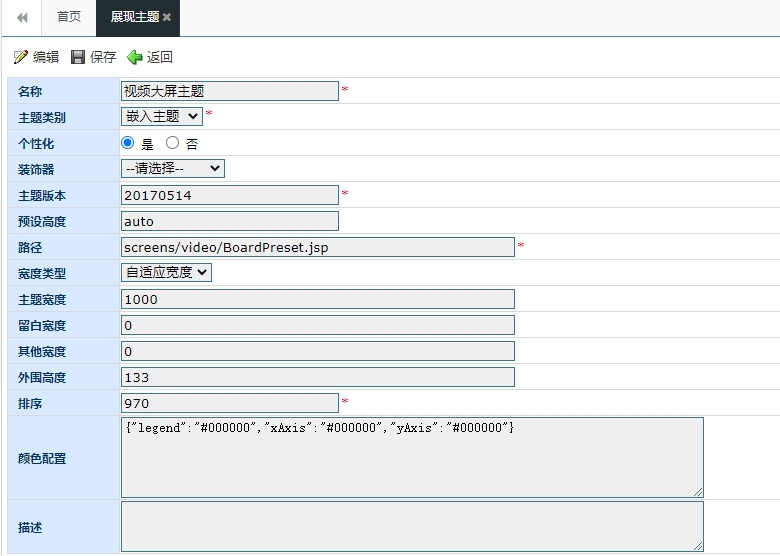Click the 外围高度 input field
The image size is (780, 556).
point(318,377)
